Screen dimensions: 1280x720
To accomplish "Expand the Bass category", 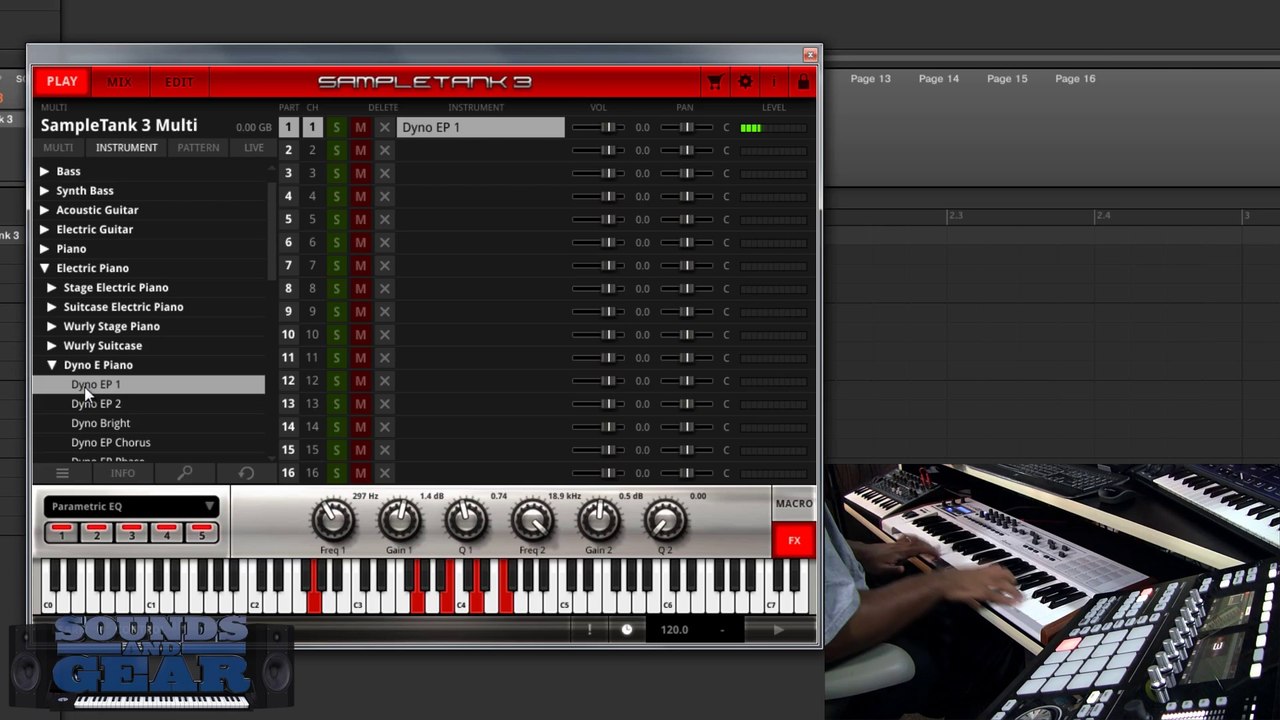I will 44,172.
